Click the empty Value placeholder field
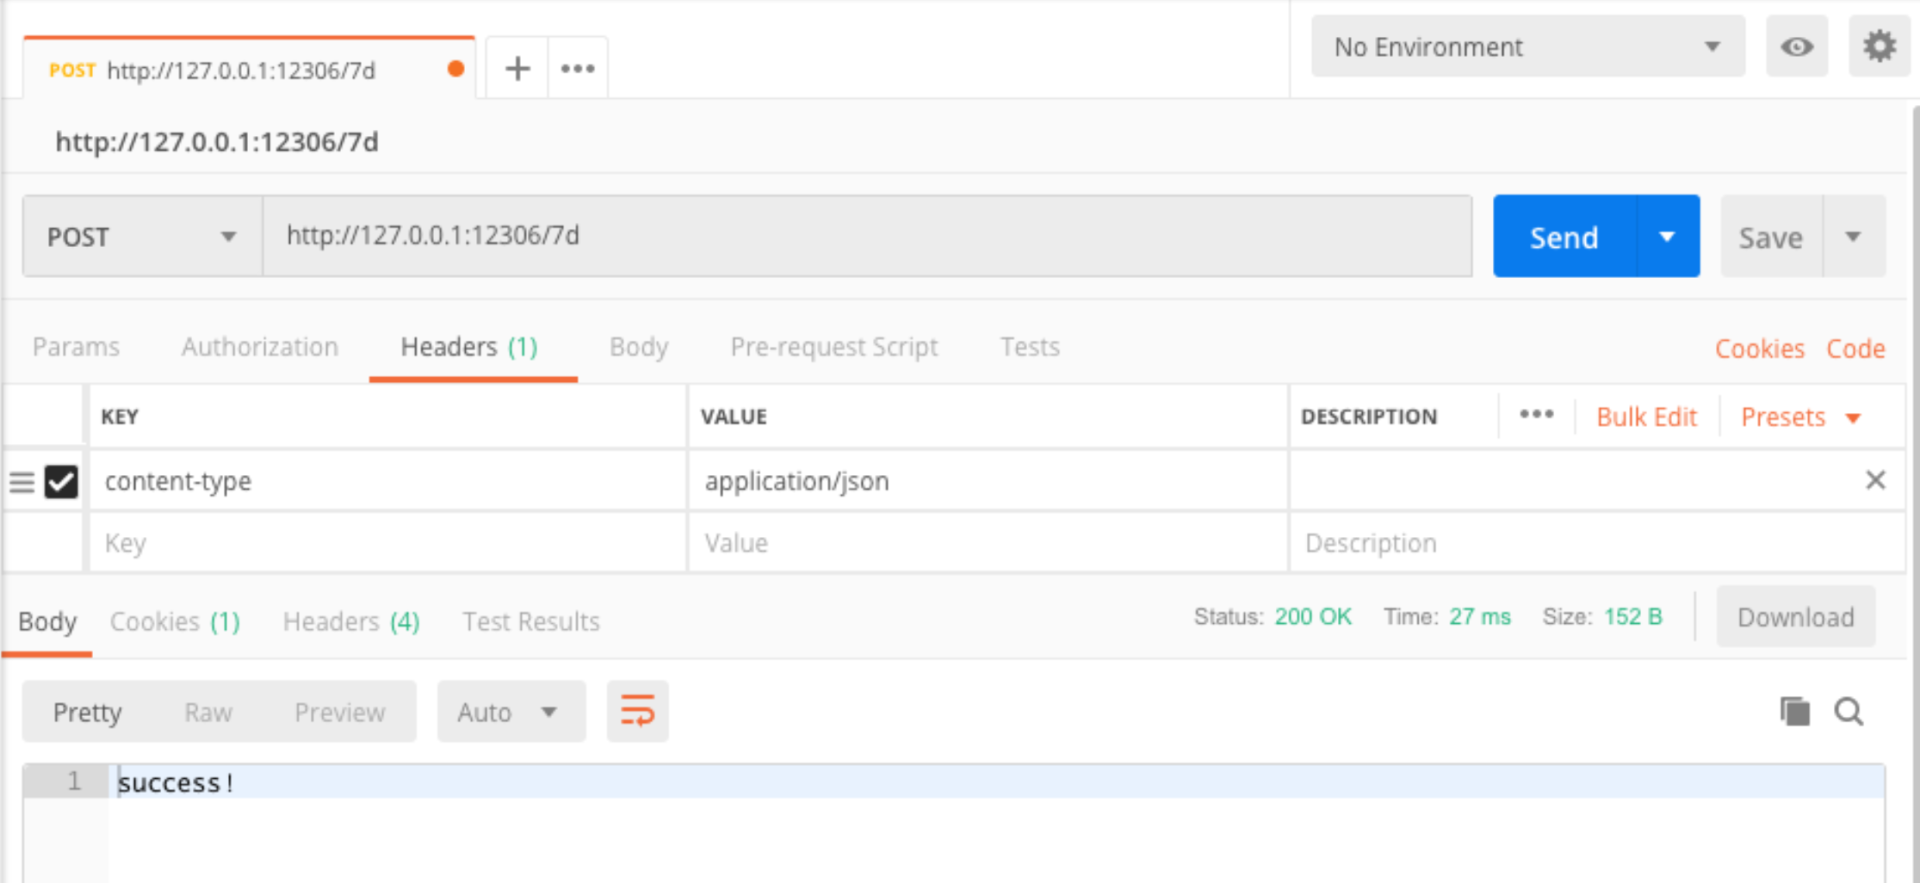Viewport: 1920px width, 883px height. [987, 543]
